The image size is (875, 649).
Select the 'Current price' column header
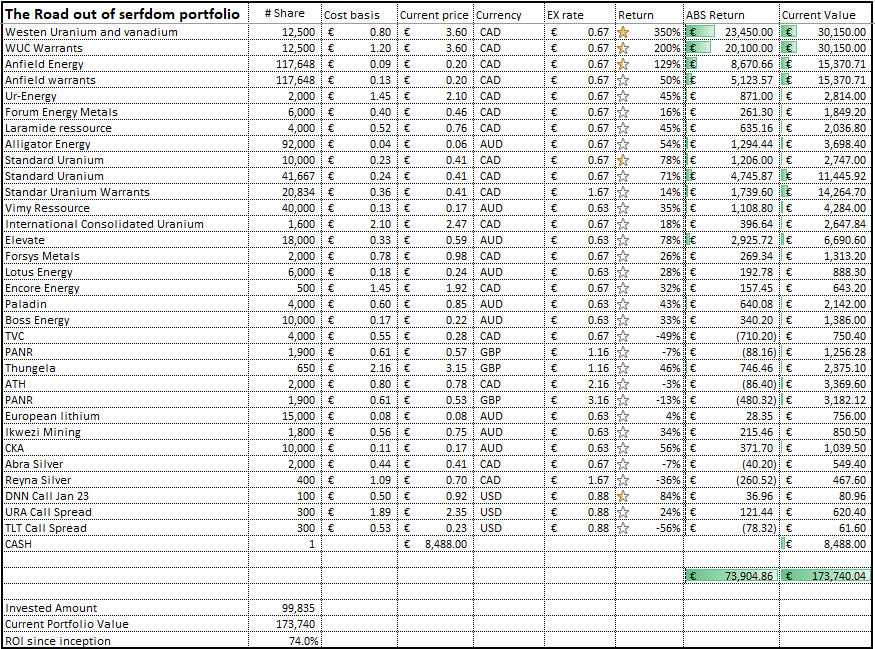coord(435,15)
